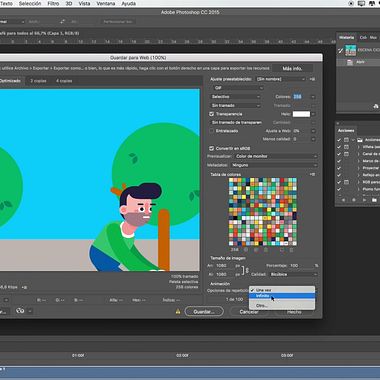Toggle the Convertir en sRGB checkbox
Viewport: 380px width, 380px height.
pyautogui.click(x=211, y=148)
